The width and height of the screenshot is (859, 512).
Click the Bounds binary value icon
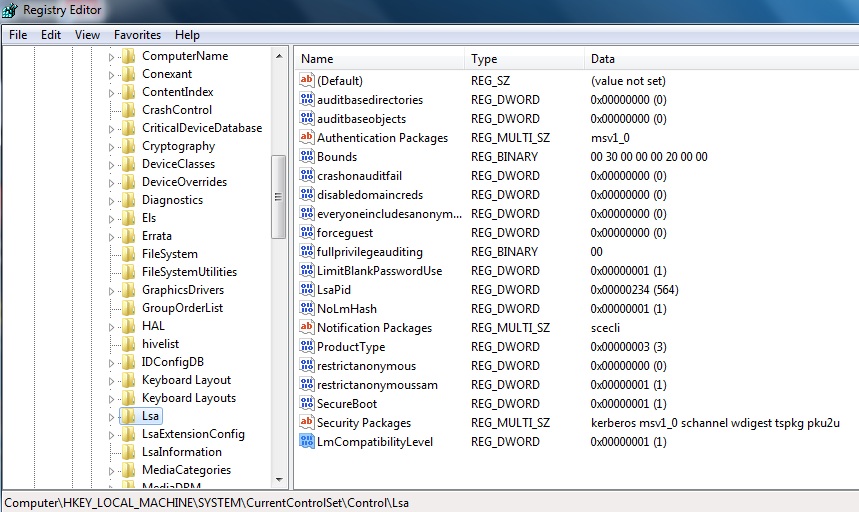(307, 156)
